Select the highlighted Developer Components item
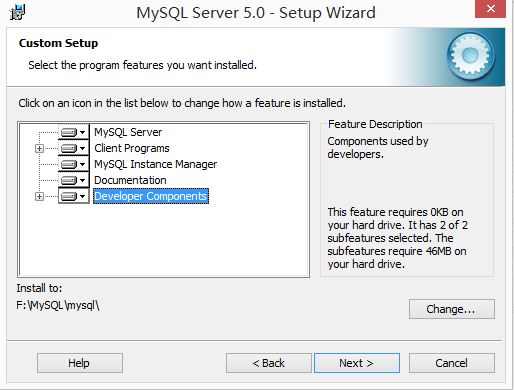 (x=151, y=196)
